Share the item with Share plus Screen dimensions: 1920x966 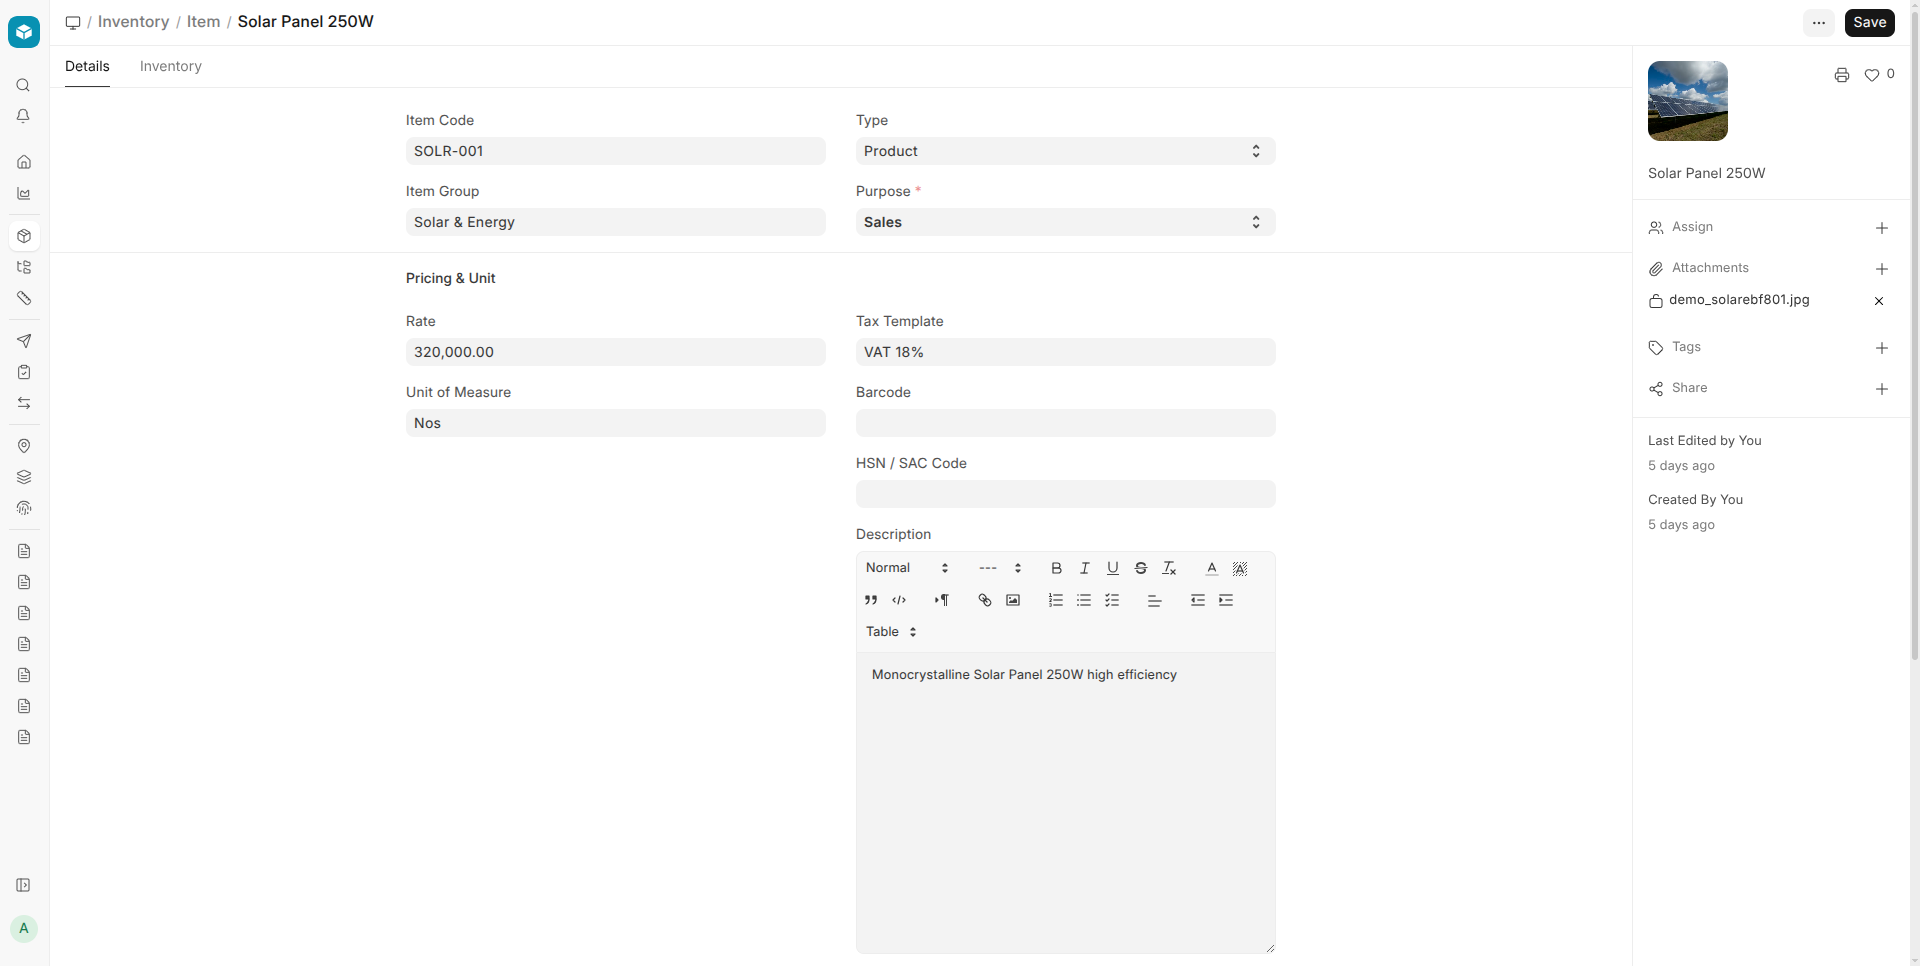[1882, 389]
